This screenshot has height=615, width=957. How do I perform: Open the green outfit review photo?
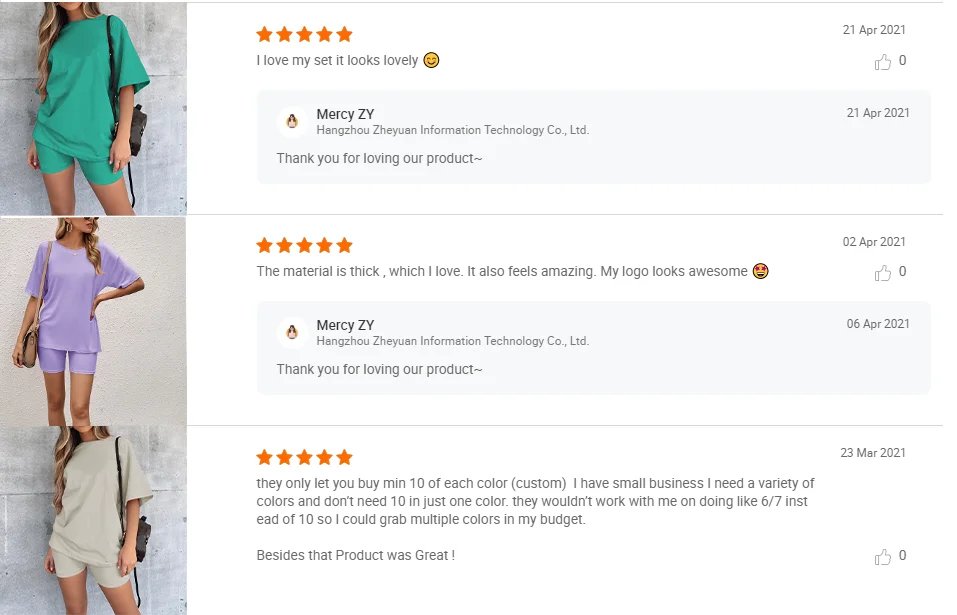point(93,108)
